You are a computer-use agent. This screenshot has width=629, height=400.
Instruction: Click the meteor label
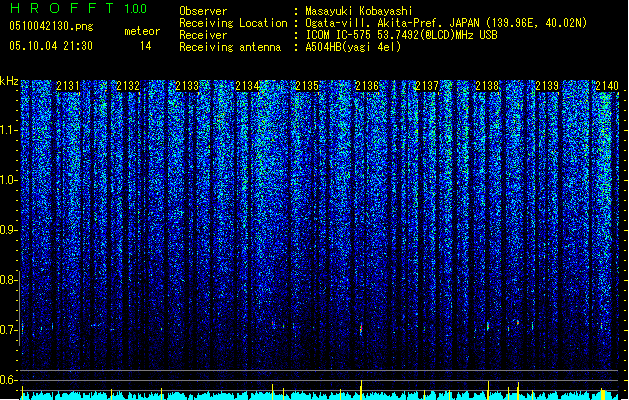[142, 31]
